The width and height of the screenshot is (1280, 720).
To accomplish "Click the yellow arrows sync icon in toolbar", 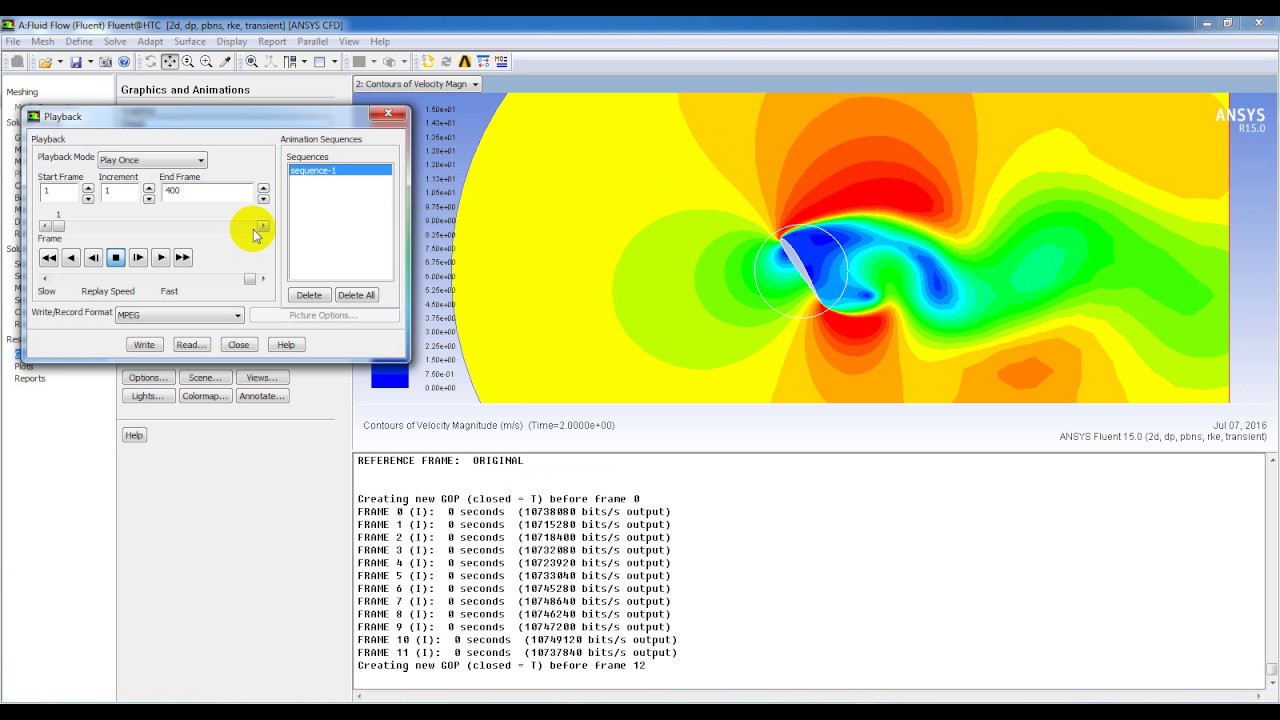I will click(x=427, y=62).
